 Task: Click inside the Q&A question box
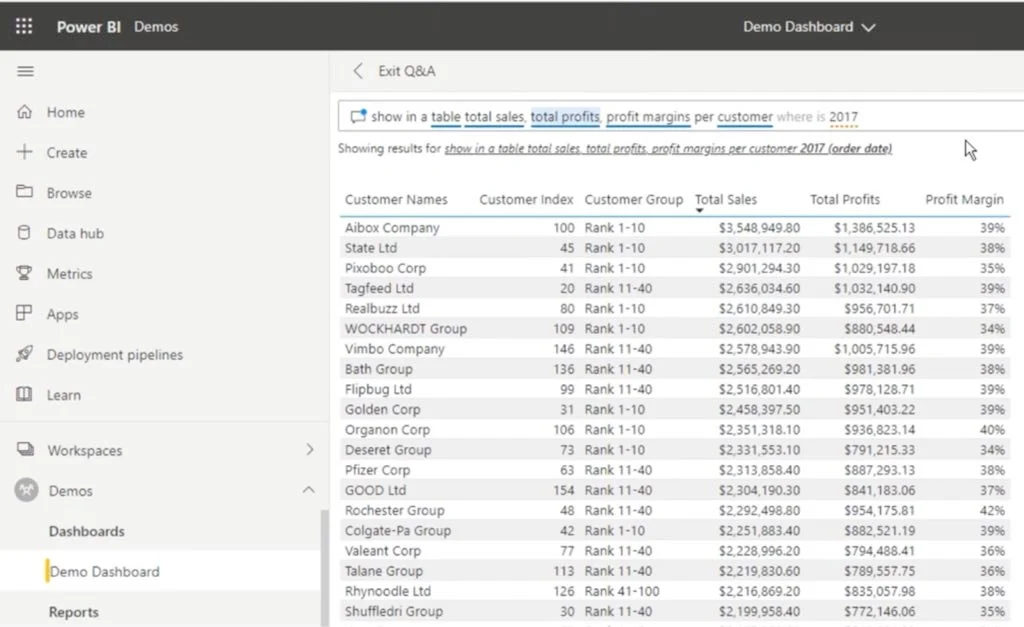681,117
